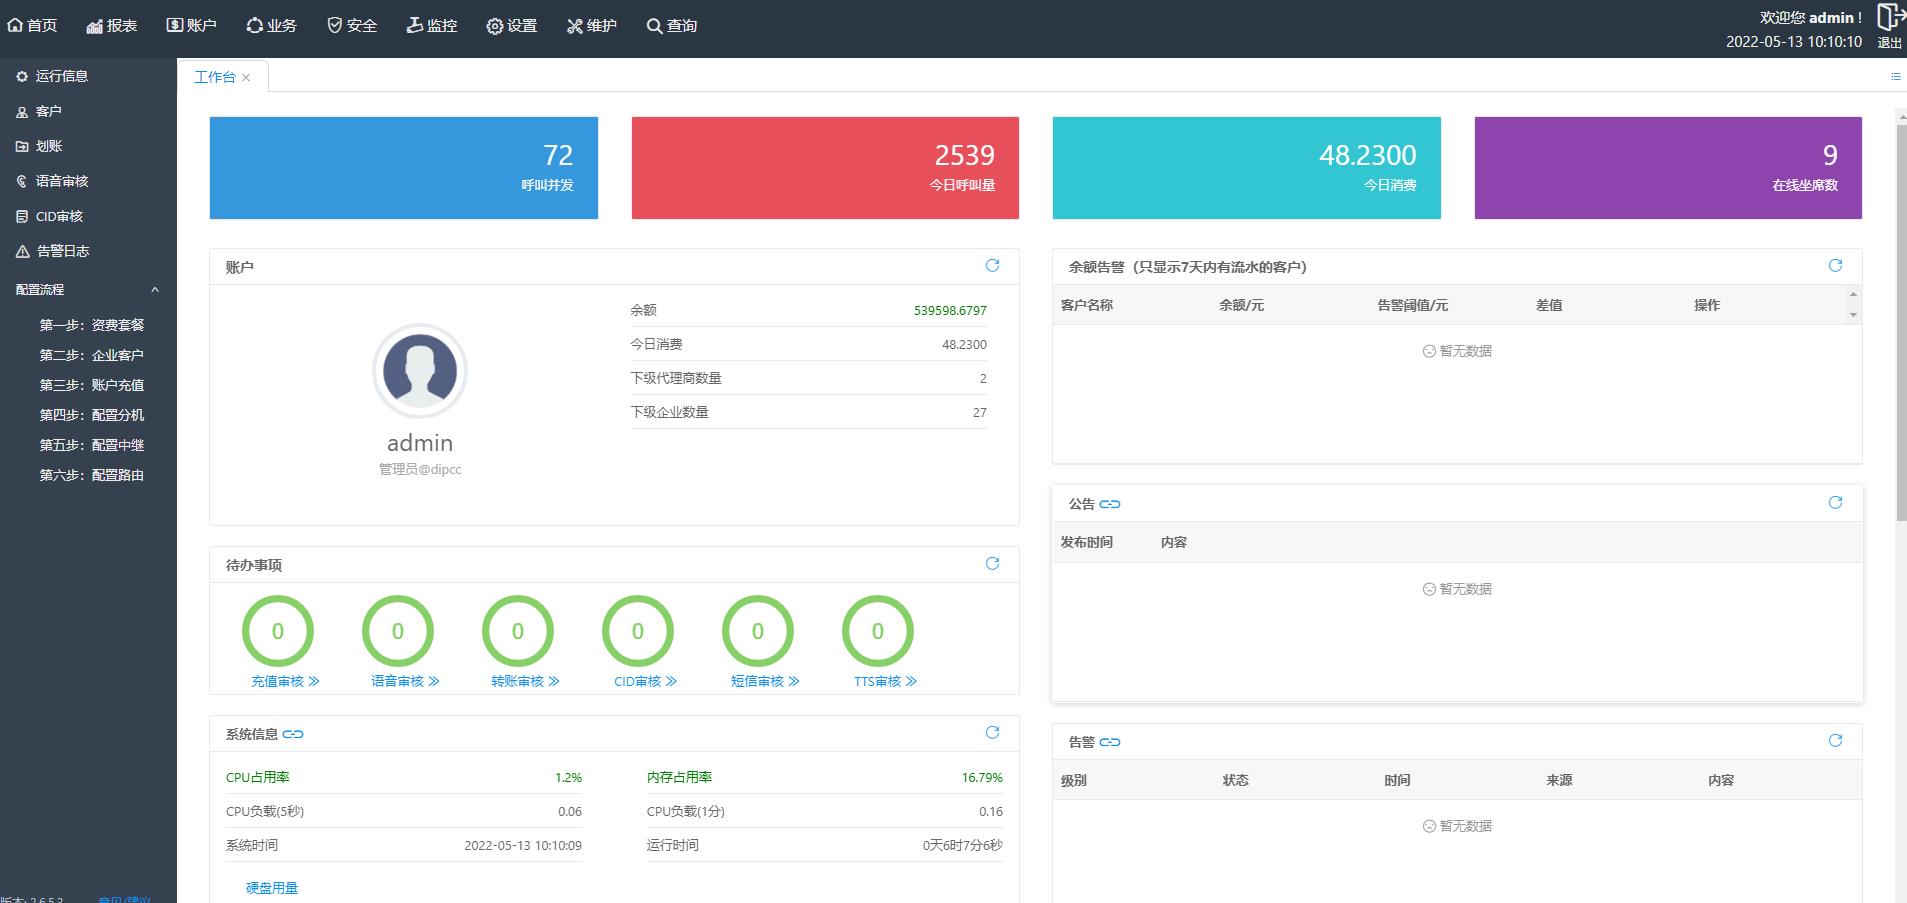Click the 下级代理商数量 row
Image resolution: width=1907 pixels, height=903 pixels.
808,378
